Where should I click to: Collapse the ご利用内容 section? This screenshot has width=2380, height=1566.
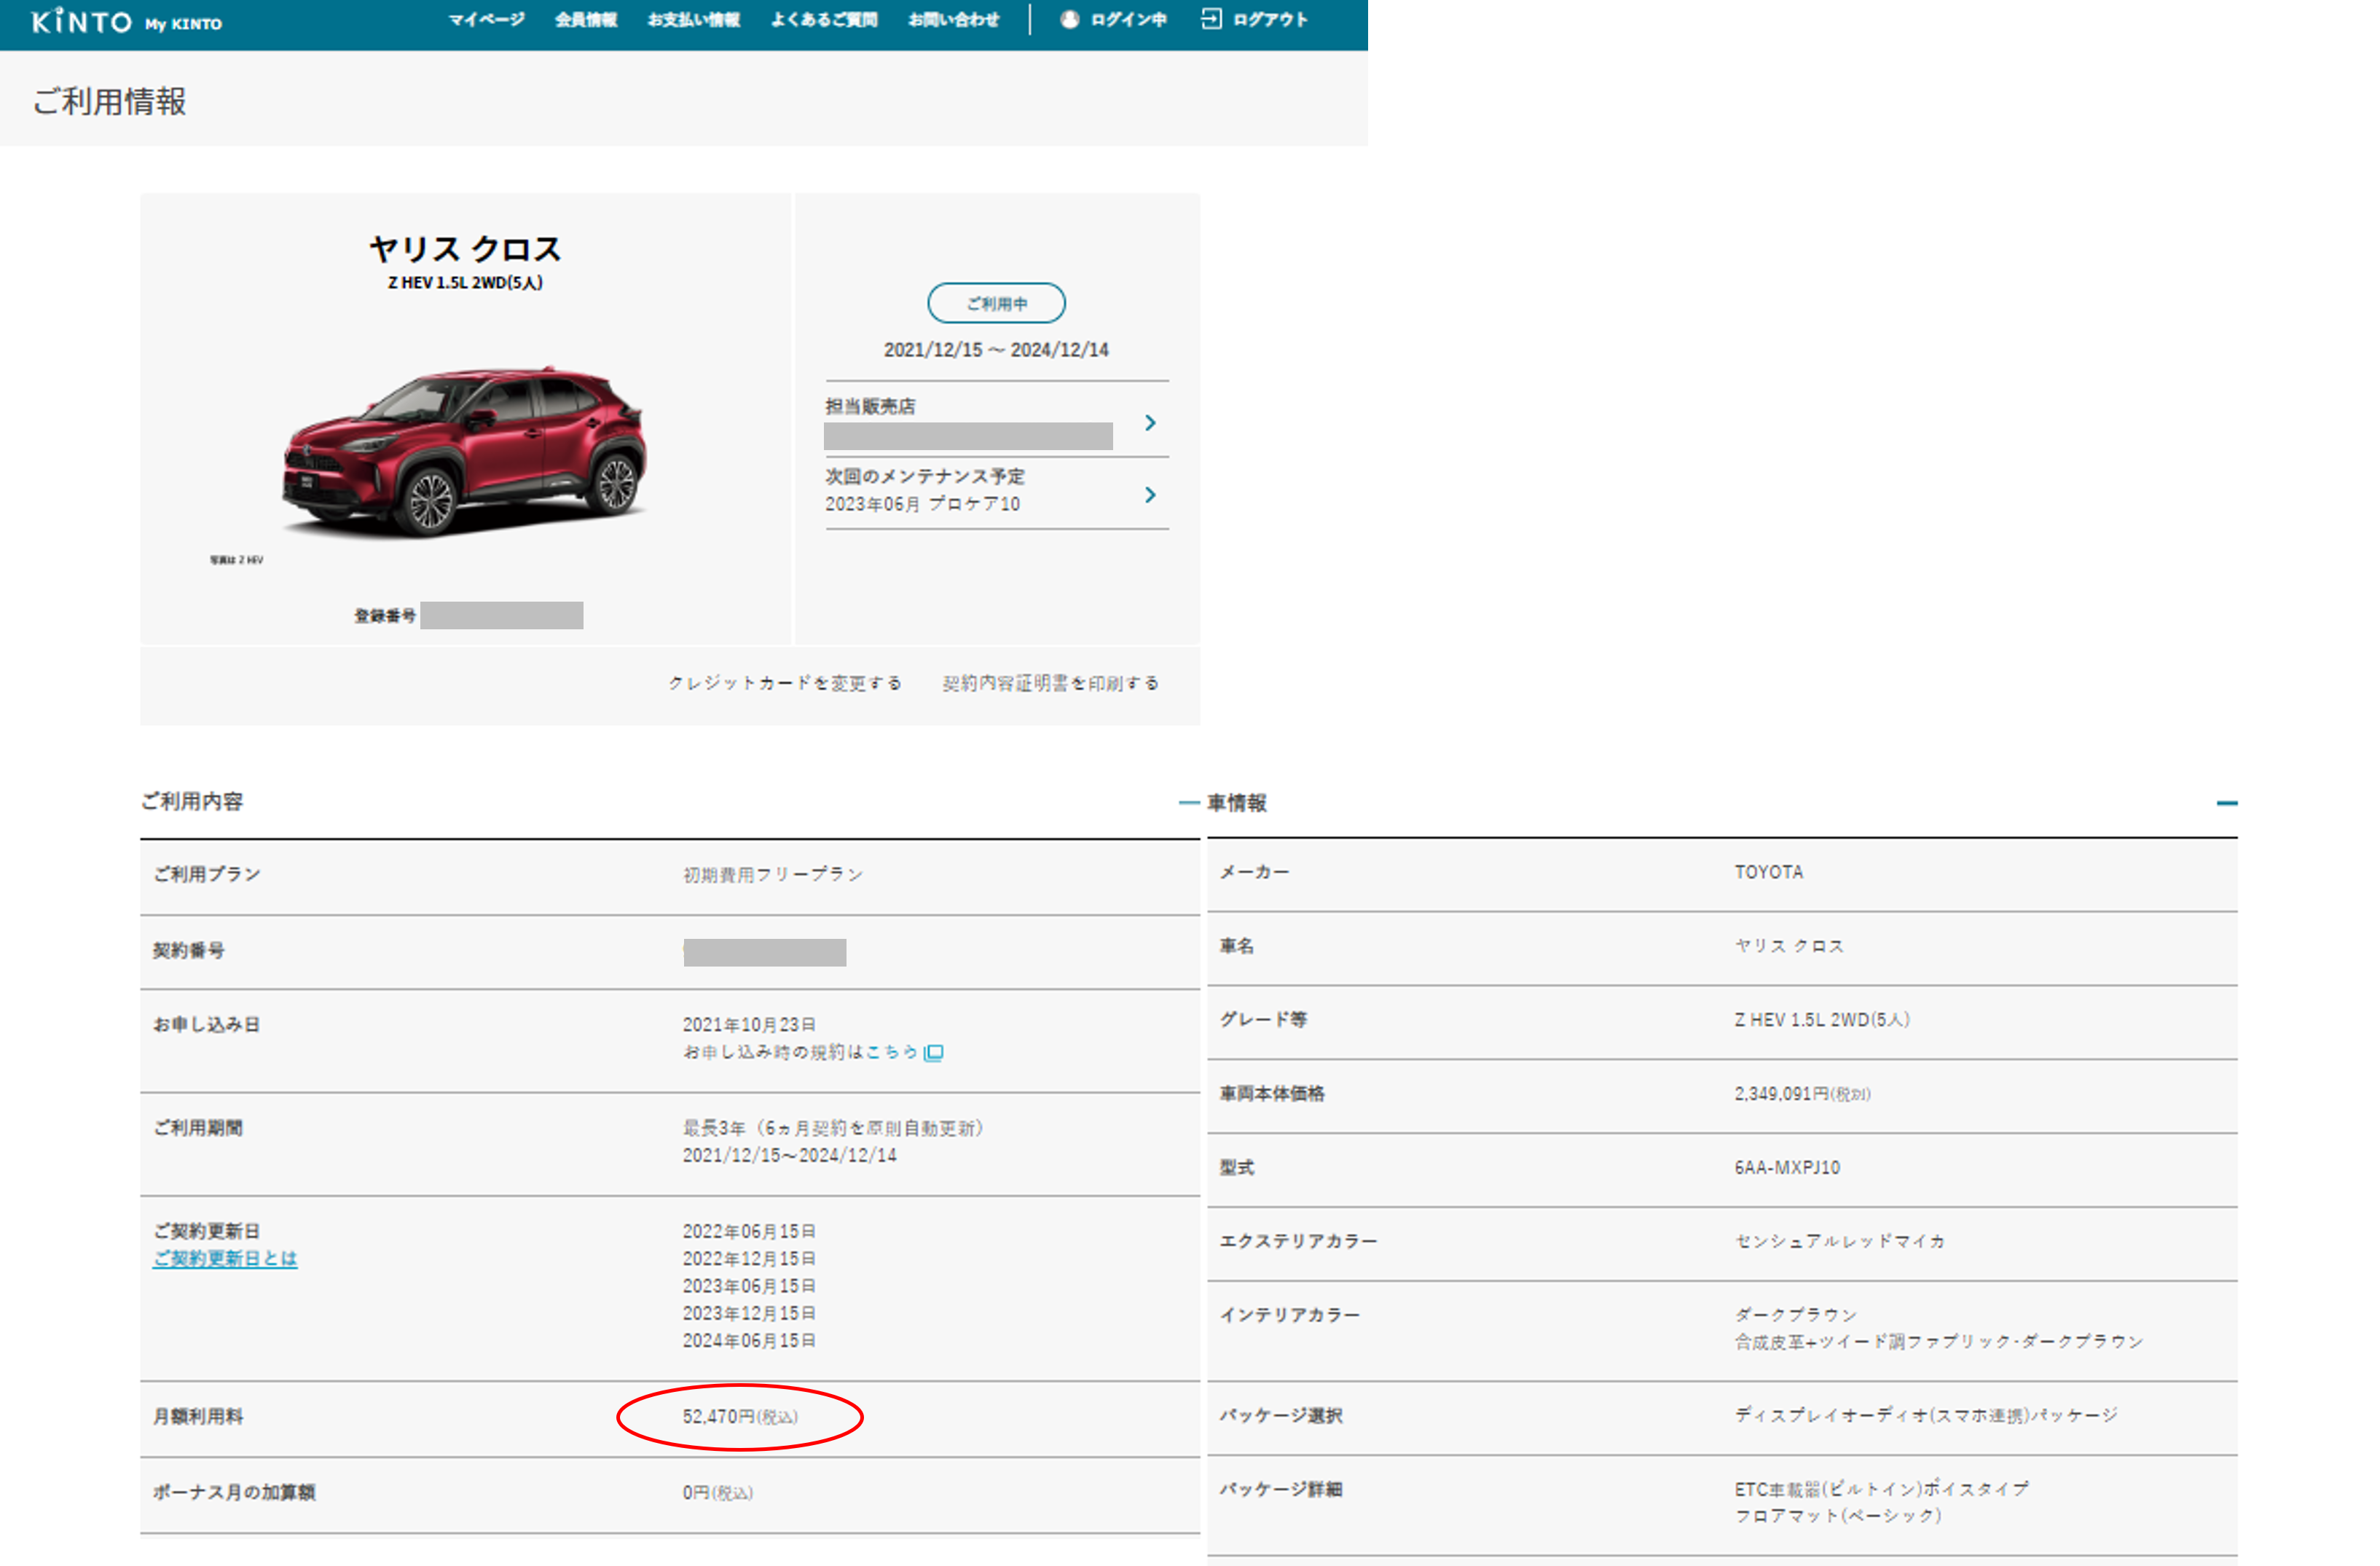[x=1188, y=802]
